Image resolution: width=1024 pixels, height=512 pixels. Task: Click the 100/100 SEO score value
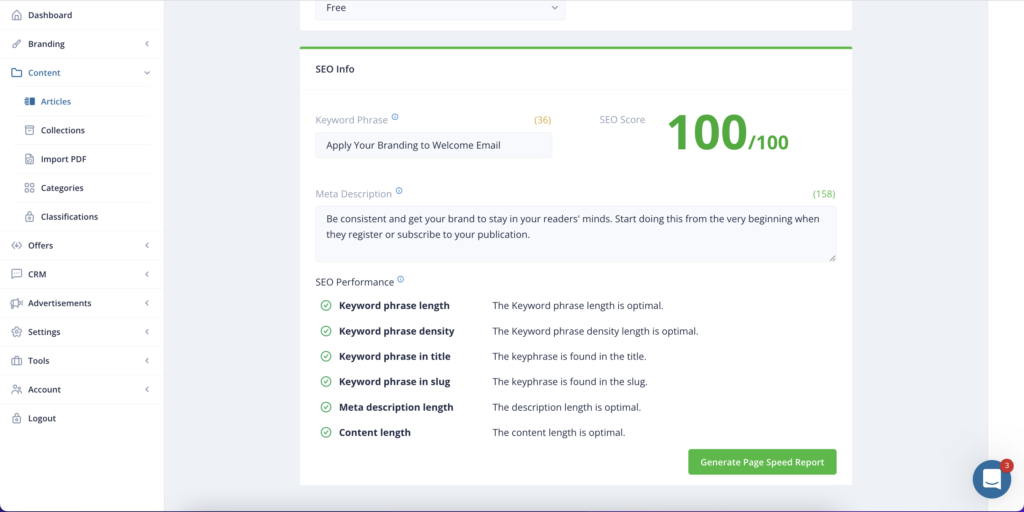(728, 134)
